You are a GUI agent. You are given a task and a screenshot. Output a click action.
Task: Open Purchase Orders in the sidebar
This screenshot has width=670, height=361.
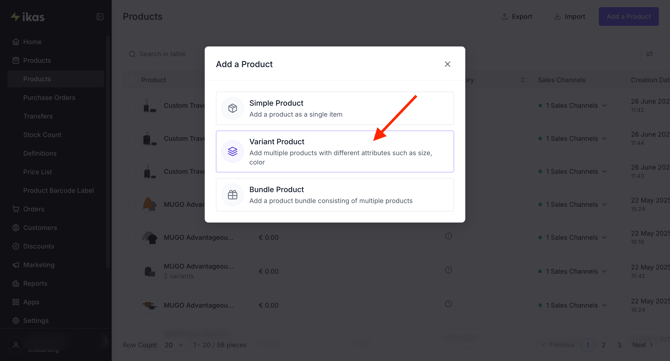pyautogui.click(x=49, y=97)
